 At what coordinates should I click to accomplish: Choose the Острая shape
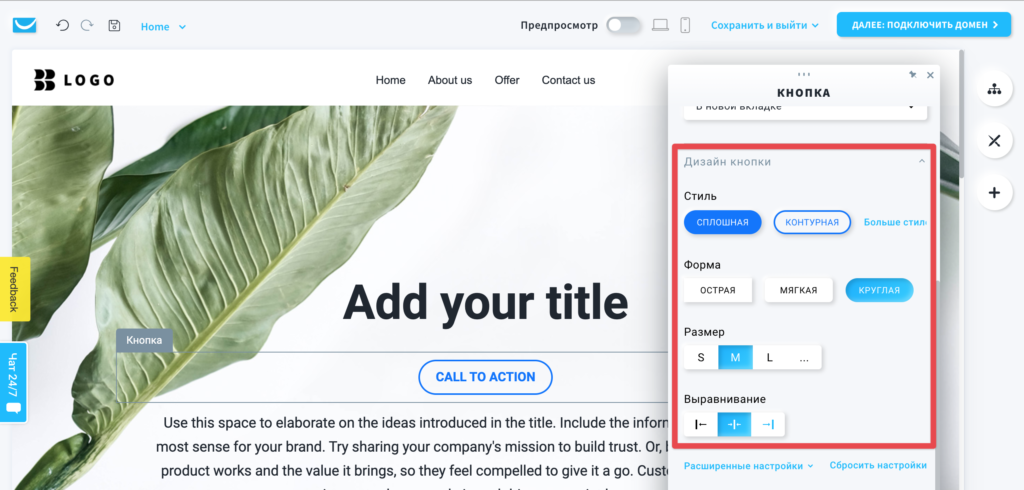click(718, 290)
